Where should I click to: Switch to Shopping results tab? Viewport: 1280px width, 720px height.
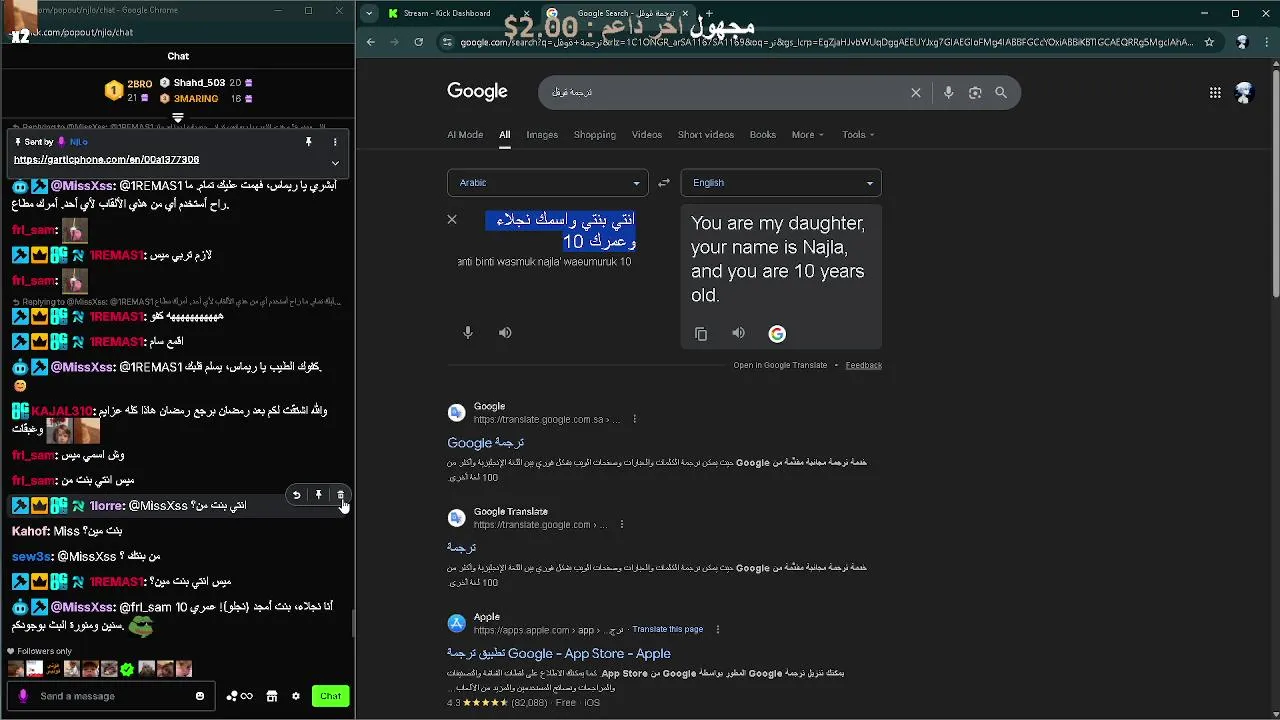tap(595, 134)
